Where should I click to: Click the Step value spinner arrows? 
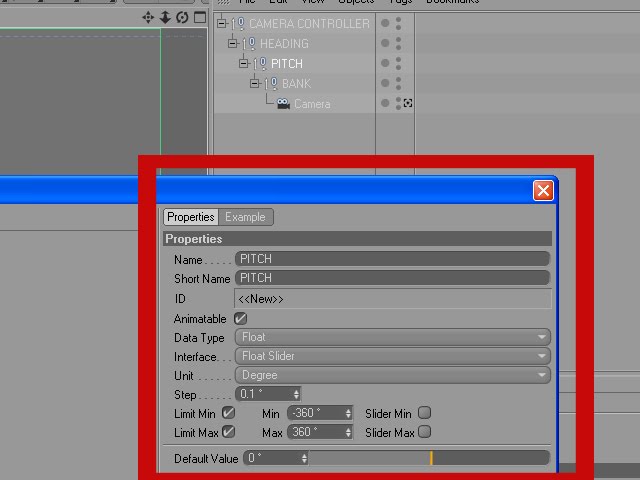(296, 394)
